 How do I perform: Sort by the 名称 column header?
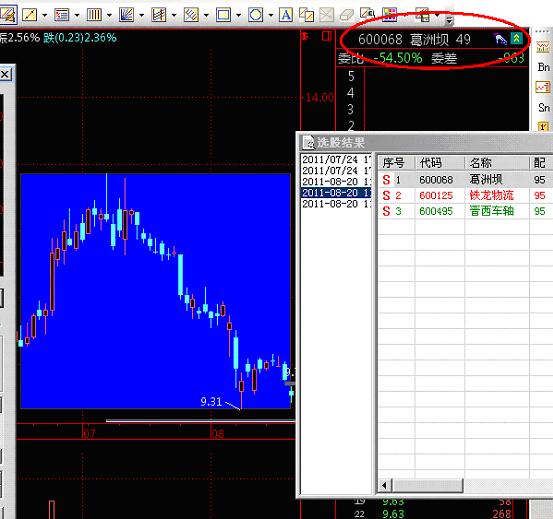pyautogui.click(x=497, y=163)
